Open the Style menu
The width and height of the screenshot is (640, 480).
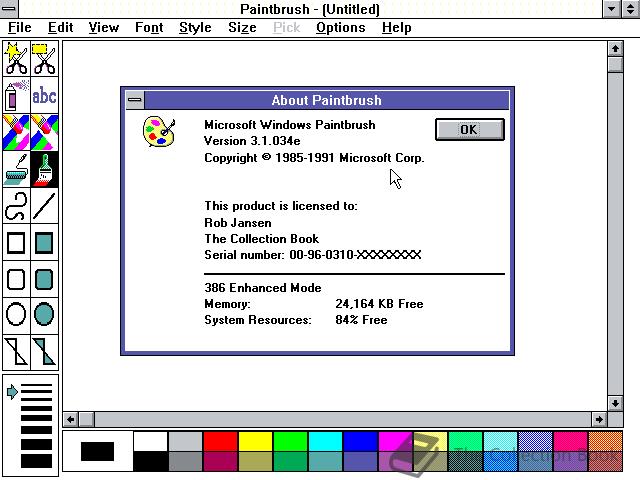click(195, 27)
